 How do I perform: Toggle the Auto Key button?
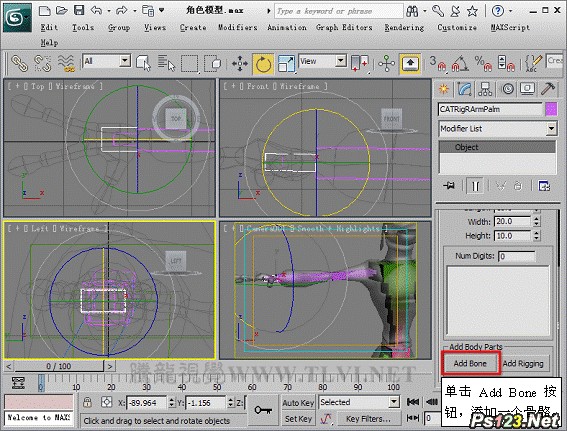tap(298, 403)
